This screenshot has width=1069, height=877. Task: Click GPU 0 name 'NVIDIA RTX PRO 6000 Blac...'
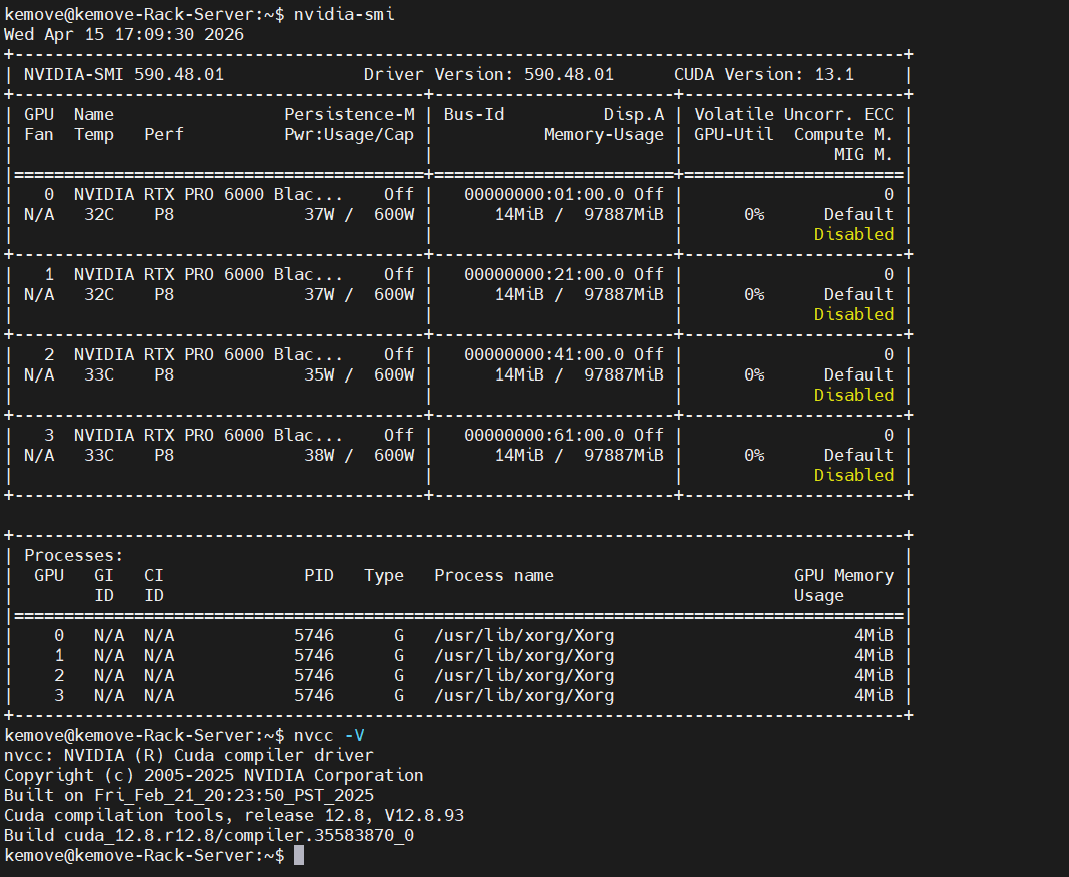[x=208, y=194]
